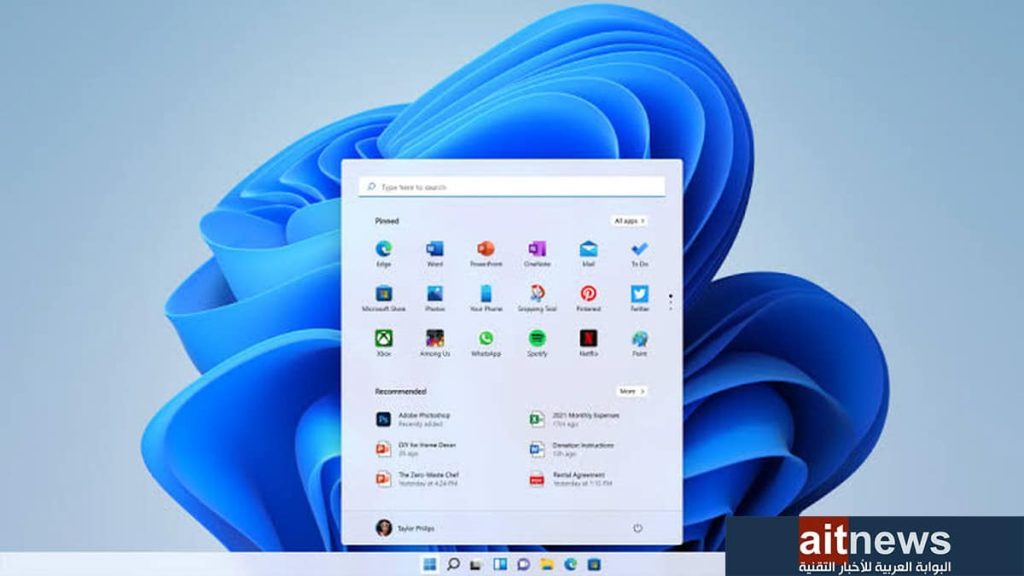
Task: Open Microsoft Store from the Pinned grid
Action: coord(383,298)
